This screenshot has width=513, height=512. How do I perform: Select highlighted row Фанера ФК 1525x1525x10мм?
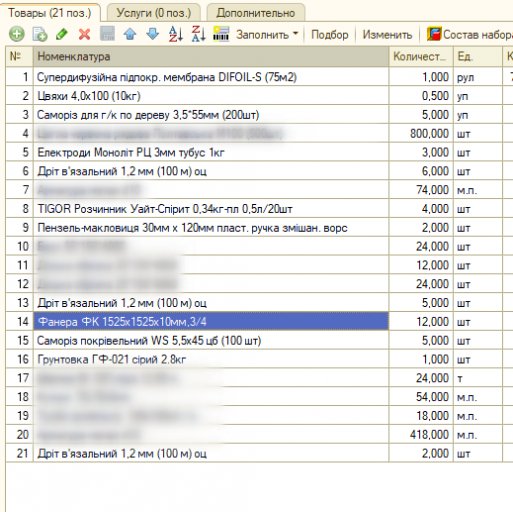coord(211,322)
